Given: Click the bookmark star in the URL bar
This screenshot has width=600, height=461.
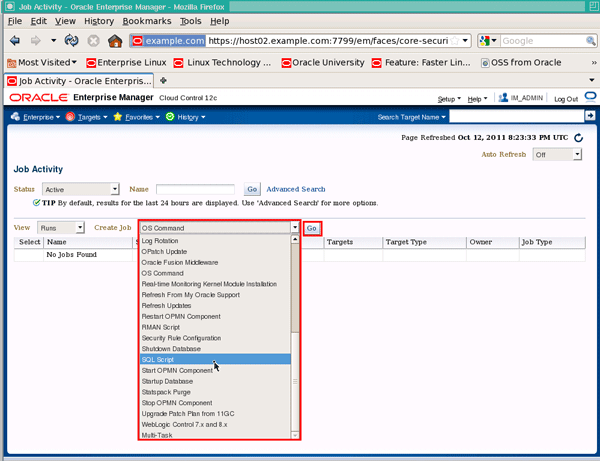Looking at the screenshot, I should pos(455,41).
